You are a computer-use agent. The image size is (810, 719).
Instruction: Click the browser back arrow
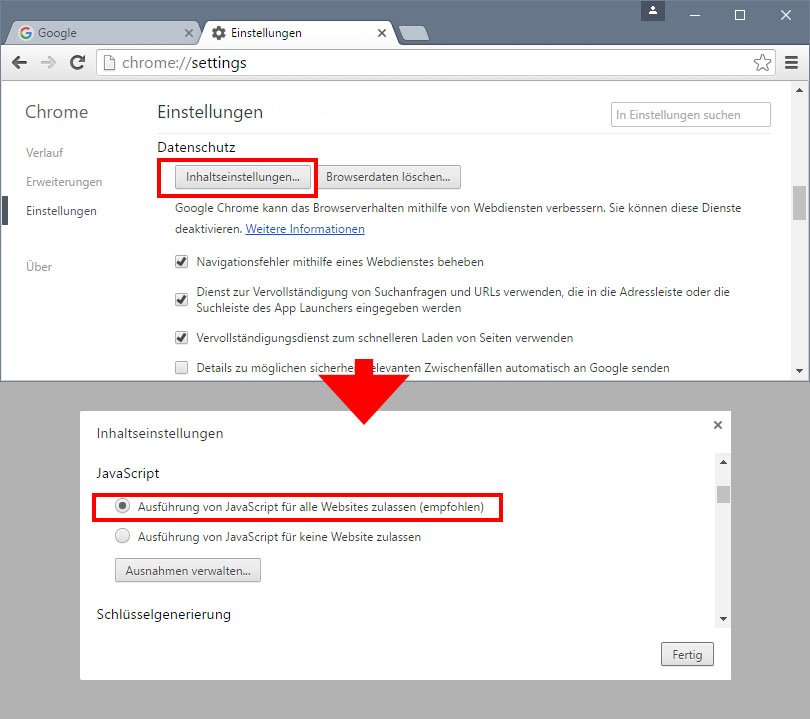click(19, 63)
